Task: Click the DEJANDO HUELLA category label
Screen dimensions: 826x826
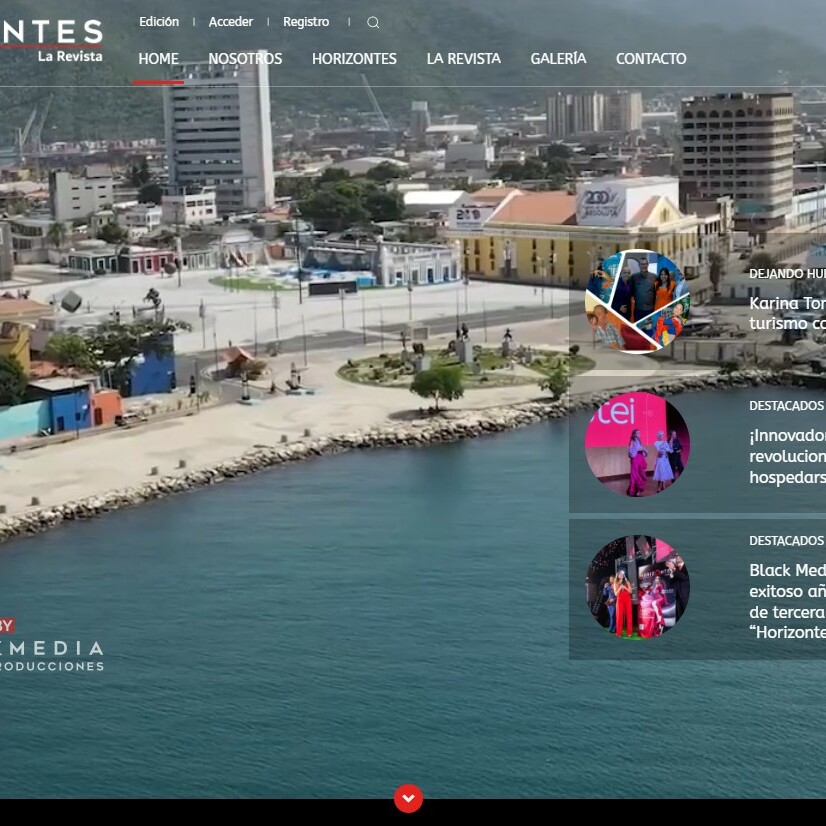Action: point(787,273)
